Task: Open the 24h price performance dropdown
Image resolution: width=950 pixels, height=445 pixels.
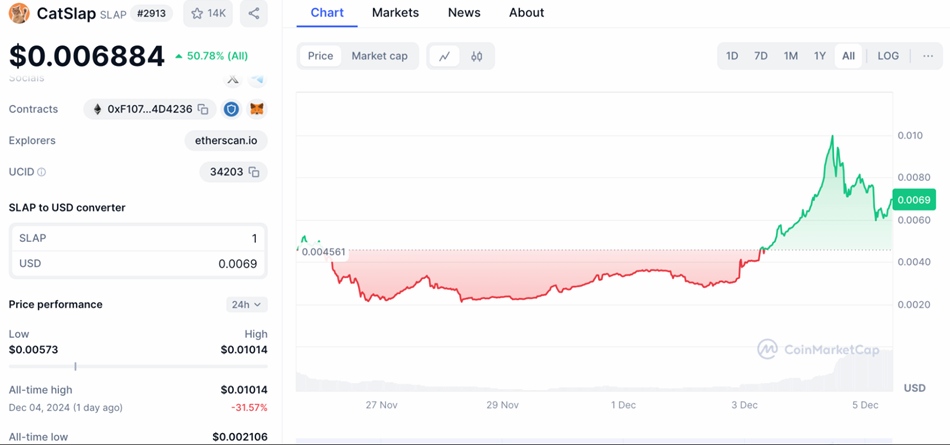Action: click(x=247, y=304)
